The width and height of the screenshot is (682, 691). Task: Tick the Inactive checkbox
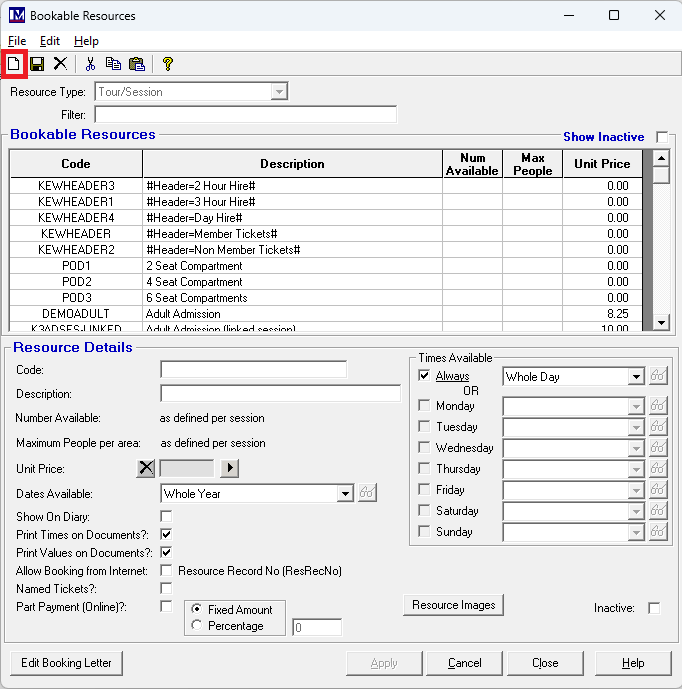pos(654,608)
